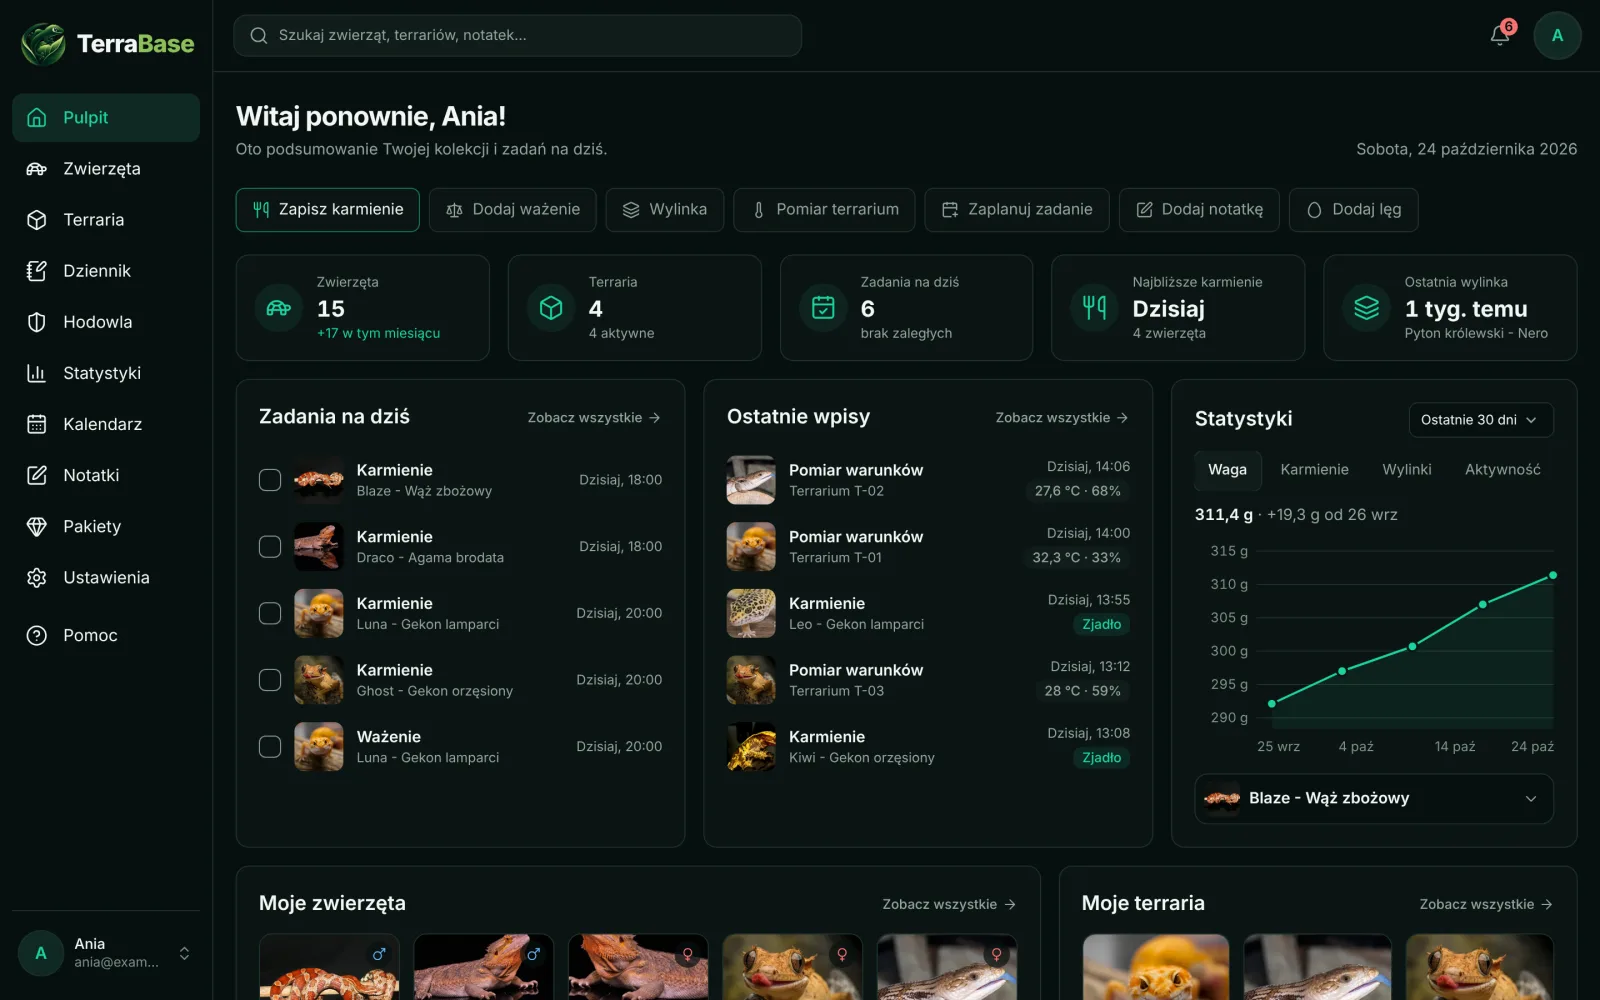Open the Hodowla shield icon

click(x=37, y=322)
